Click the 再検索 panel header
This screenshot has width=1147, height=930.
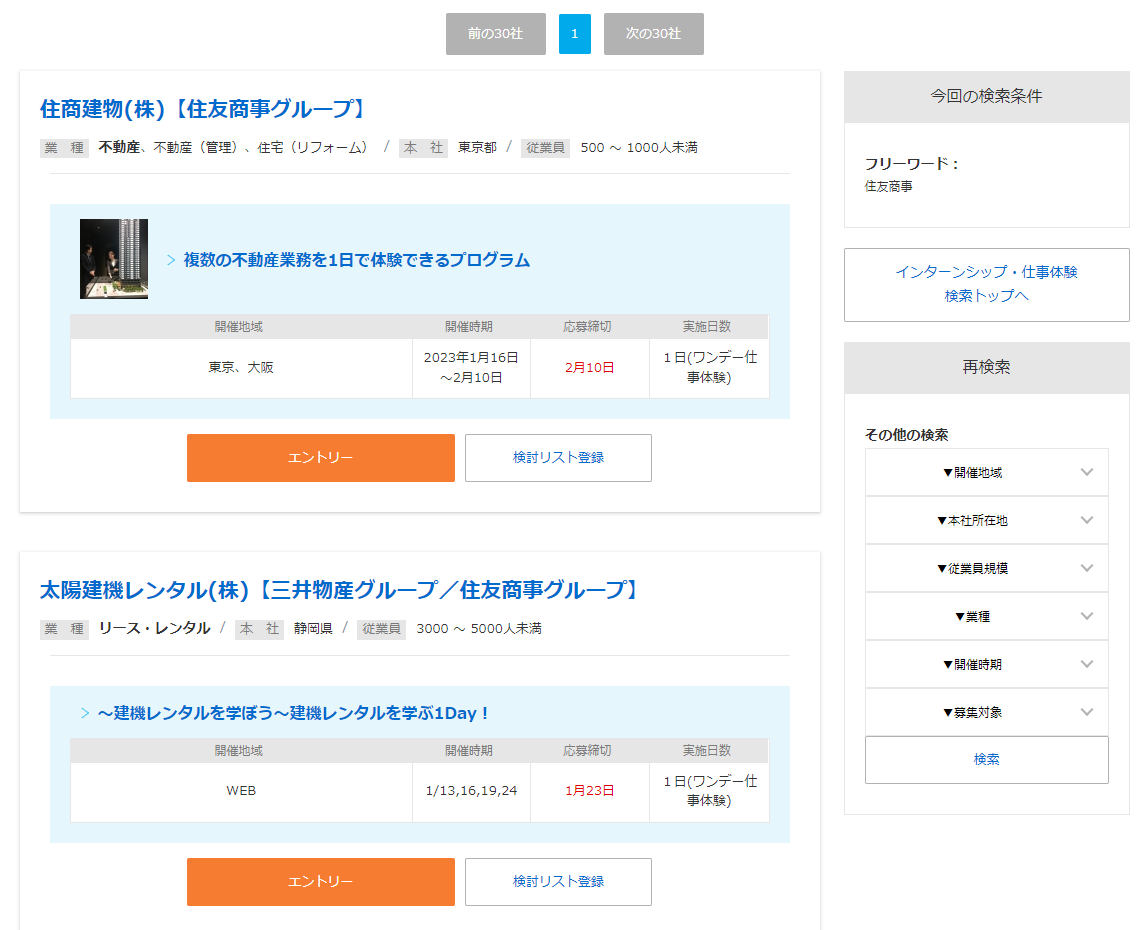pos(986,367)
